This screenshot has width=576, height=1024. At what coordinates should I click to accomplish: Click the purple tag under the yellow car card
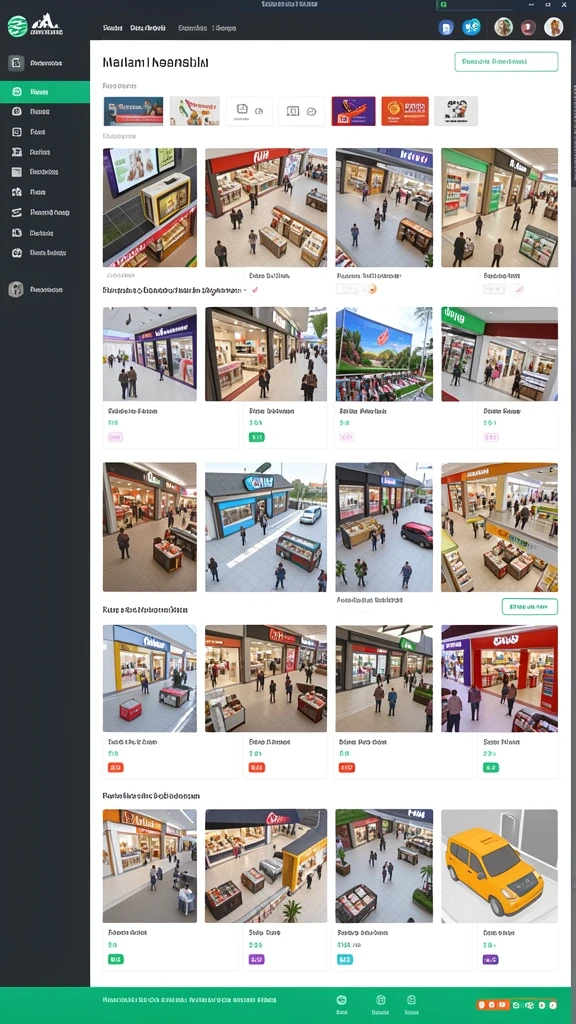pyautogui.click(x=490, y=959)
